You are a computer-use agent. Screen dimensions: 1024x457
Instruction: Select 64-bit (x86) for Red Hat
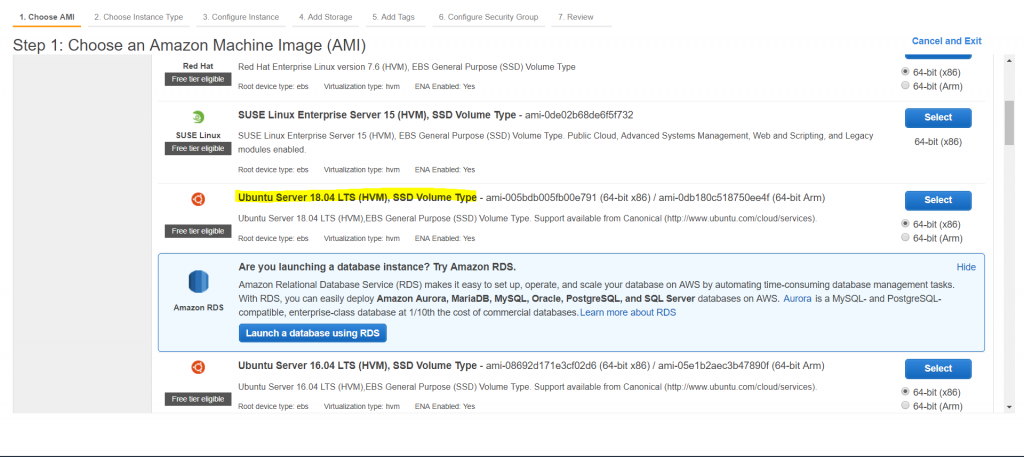coord(905,71)
